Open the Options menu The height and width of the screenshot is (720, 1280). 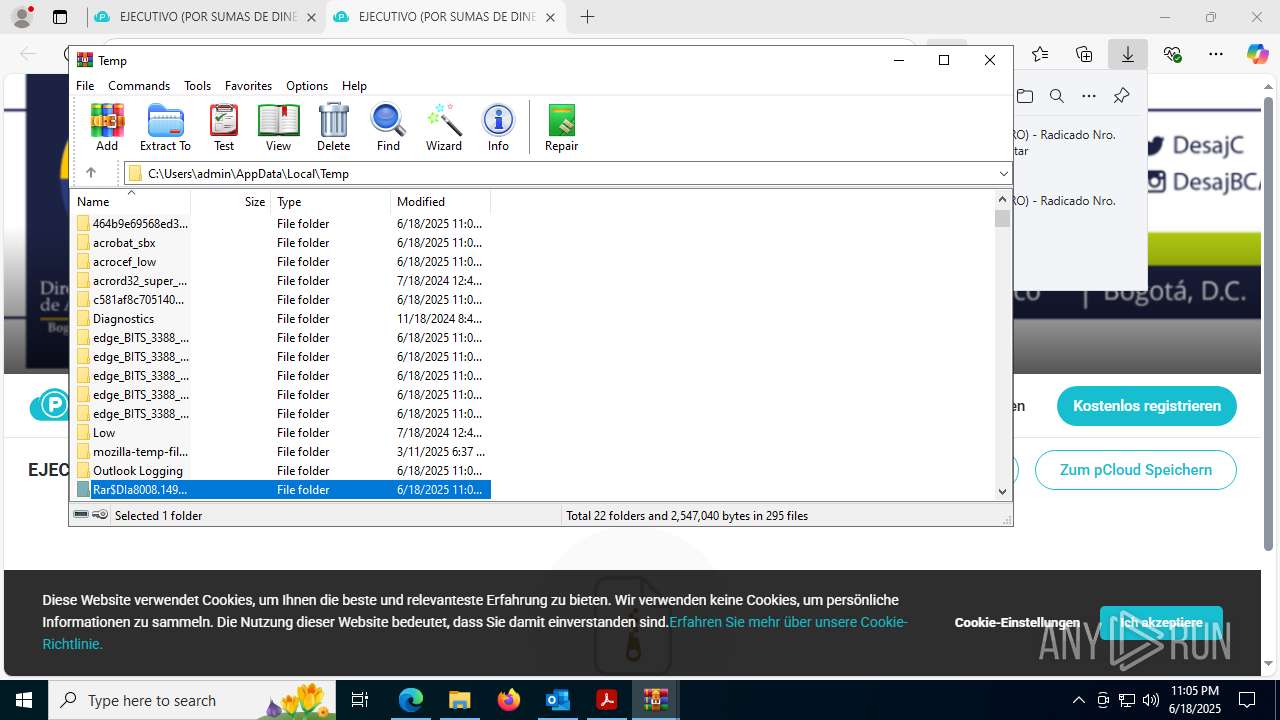coord(307,86)
